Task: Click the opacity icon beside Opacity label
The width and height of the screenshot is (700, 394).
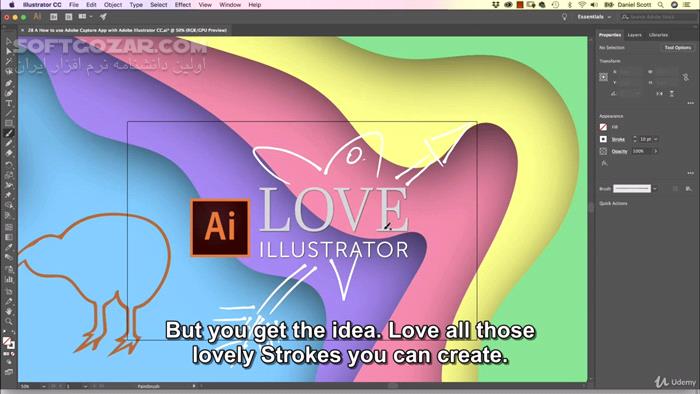Action: coord(604,151)
